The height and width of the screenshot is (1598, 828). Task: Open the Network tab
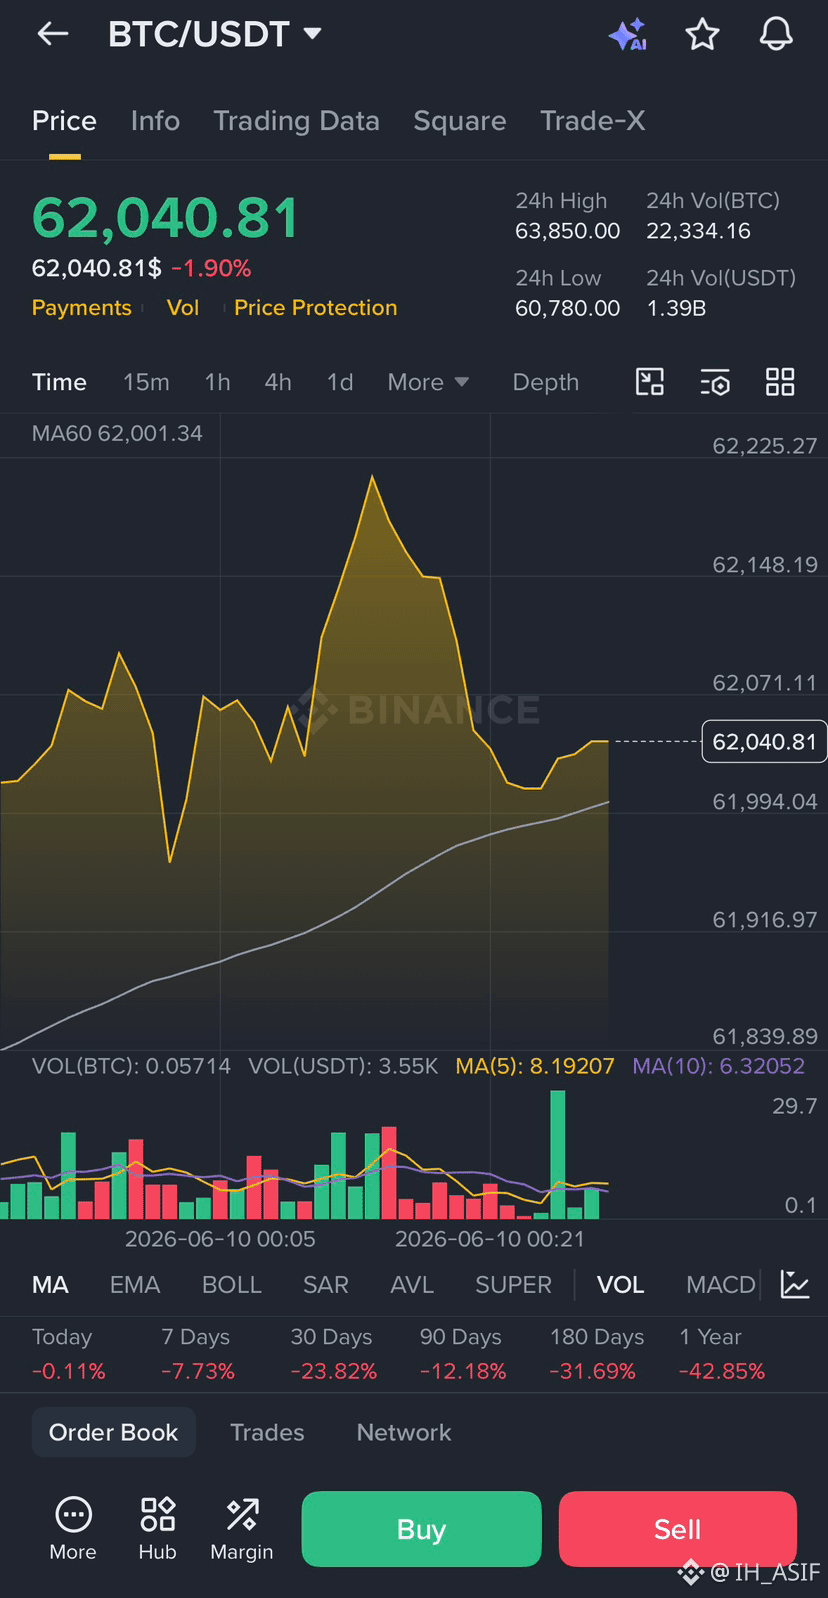[x=404, y=1432]
